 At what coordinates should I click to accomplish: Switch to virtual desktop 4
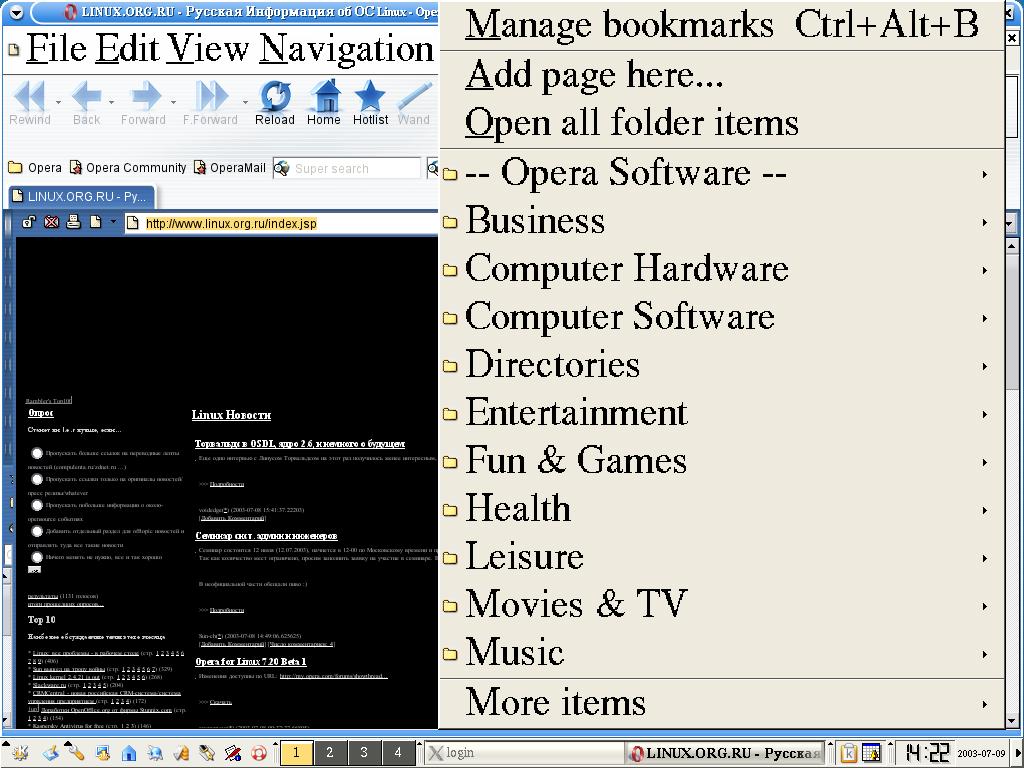pos(398,752)
